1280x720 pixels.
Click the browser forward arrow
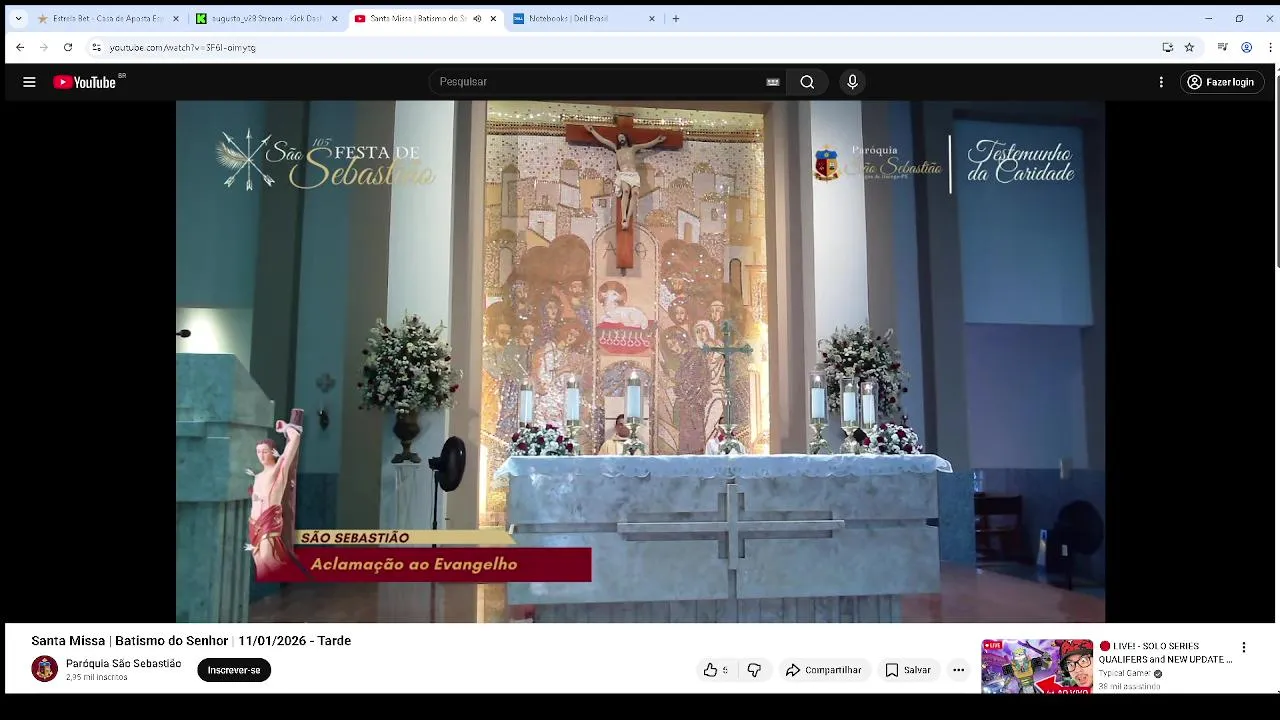pyautogui.click(x=44, y=47)
